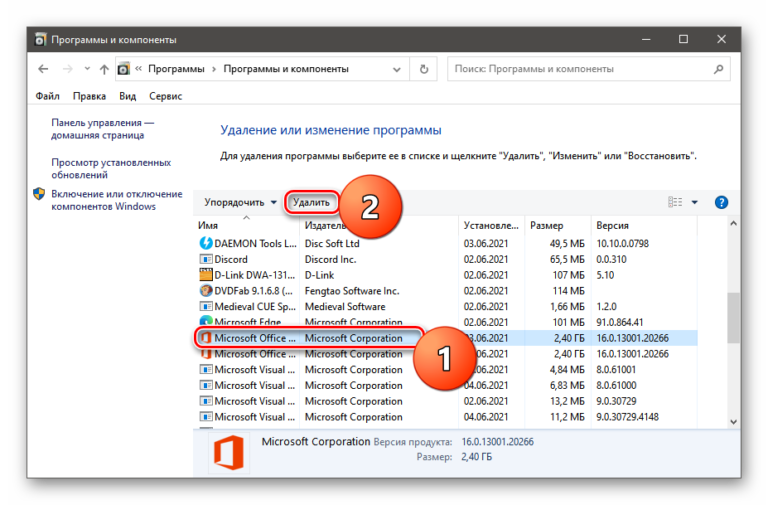Change view with the view icon
Viewport: 768px width, 505px height.
675,202
